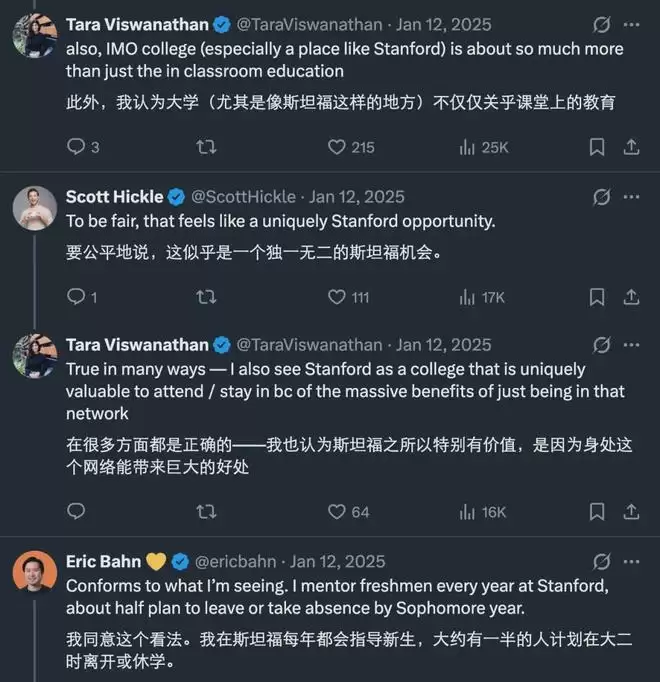The height and width of the screenshot is (682, 660).
Task: Share Tara's first tweet
Action: point(631,147)
